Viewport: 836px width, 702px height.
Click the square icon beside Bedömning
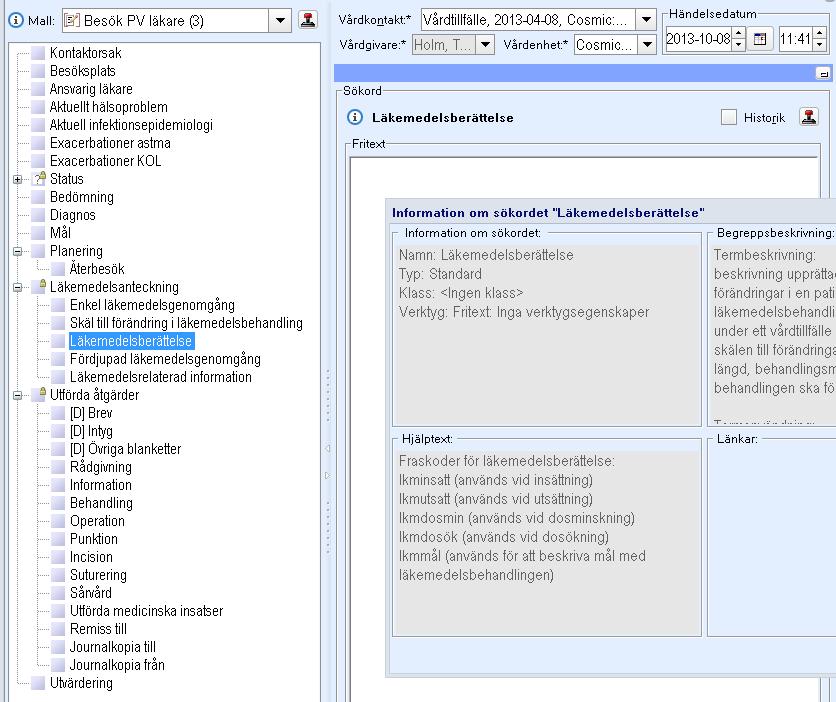[x=38, y=197]
